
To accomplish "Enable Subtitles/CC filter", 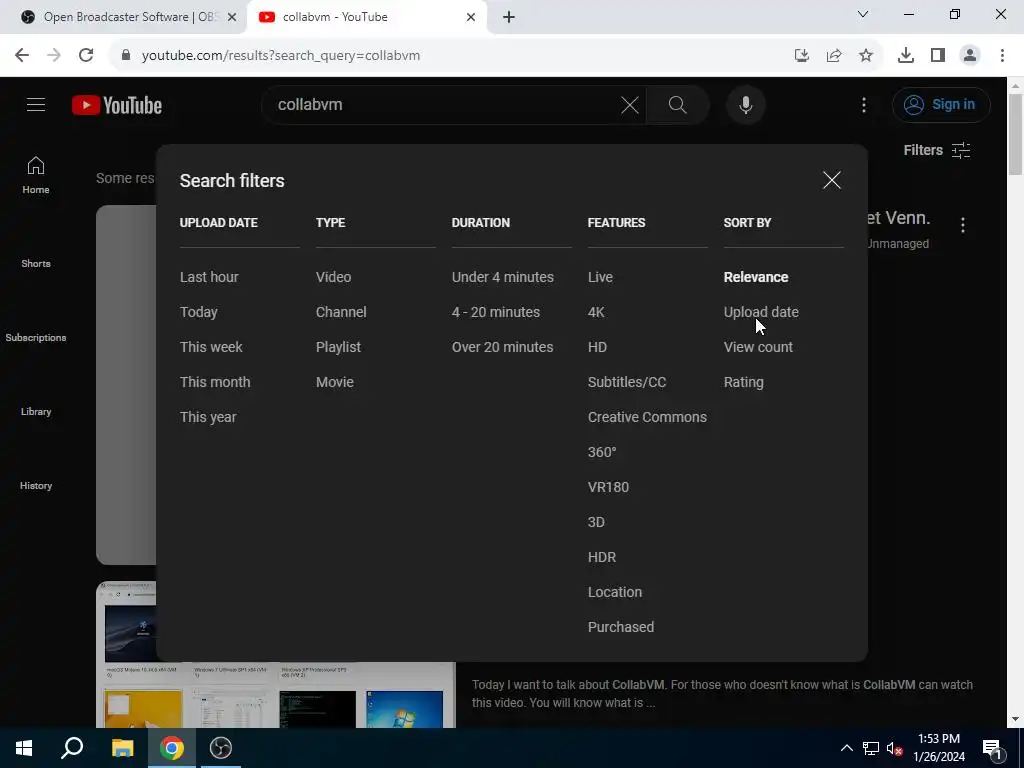I will tap(627, 382).
